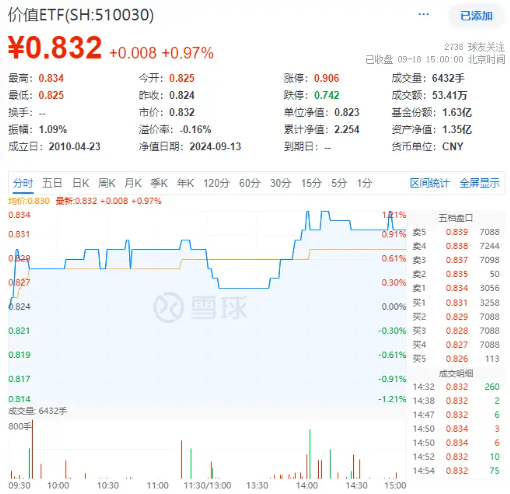Image resolution: width=510 pixels, height=494 pixels.
Task: Click the 价值ETF(SH:510030) title
Action: click(81, 15)
